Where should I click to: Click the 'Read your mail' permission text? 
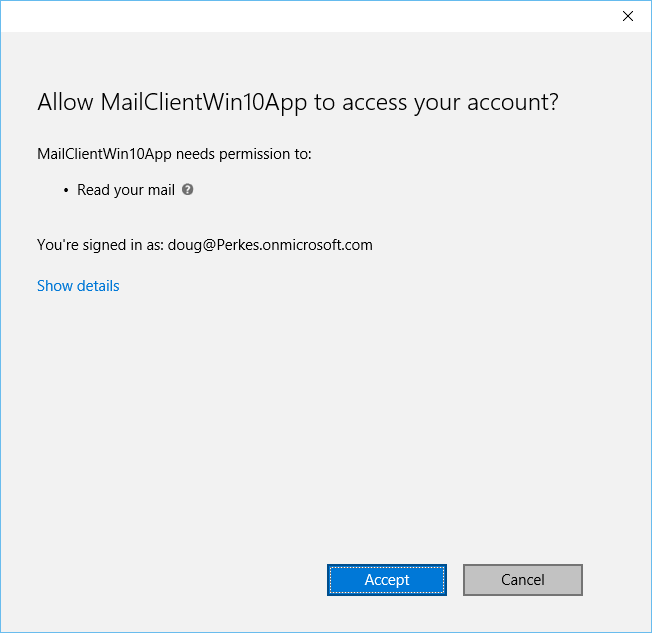(126, 190)
